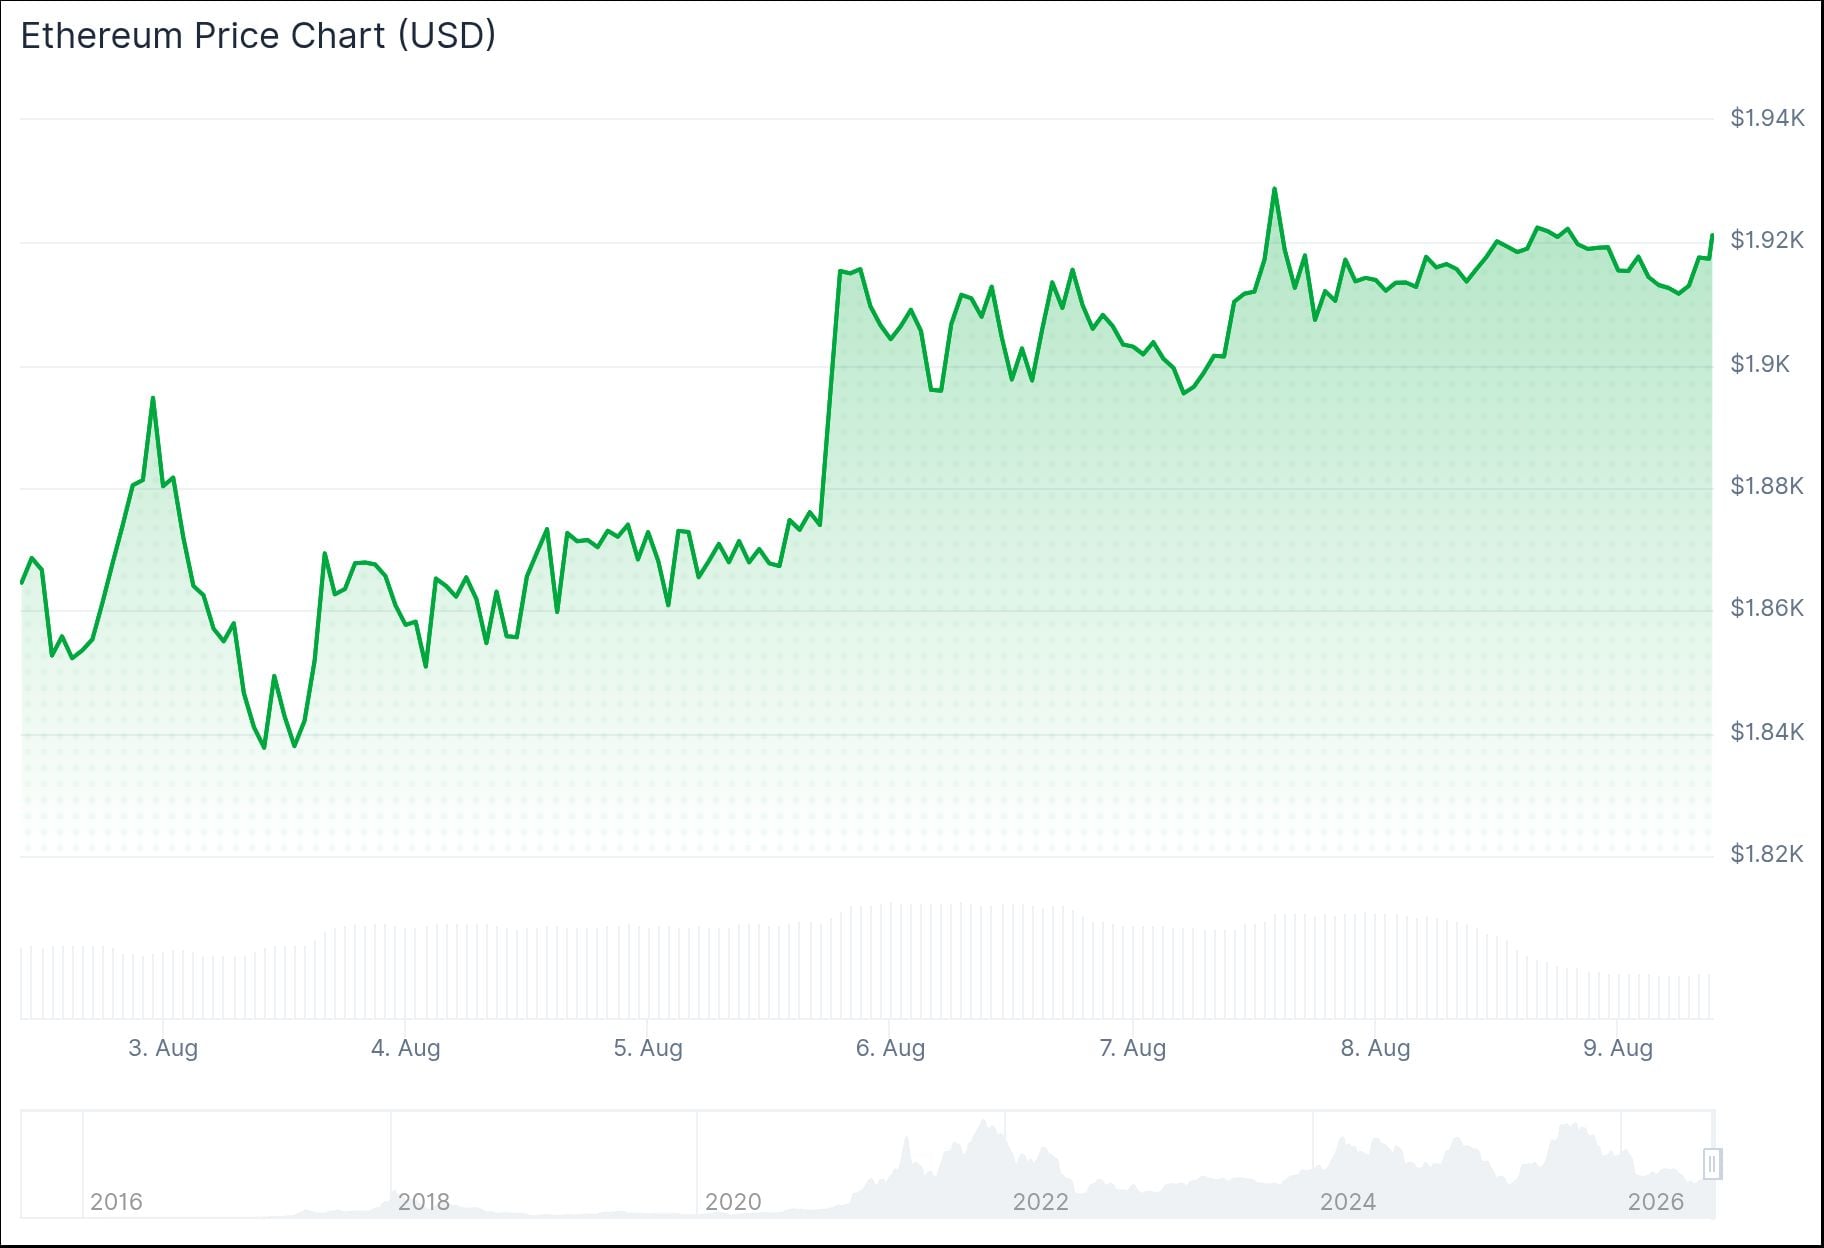Click the 6. Aug date label
Viewport: 1824px width, 1248px height.
pos(890,1048)
